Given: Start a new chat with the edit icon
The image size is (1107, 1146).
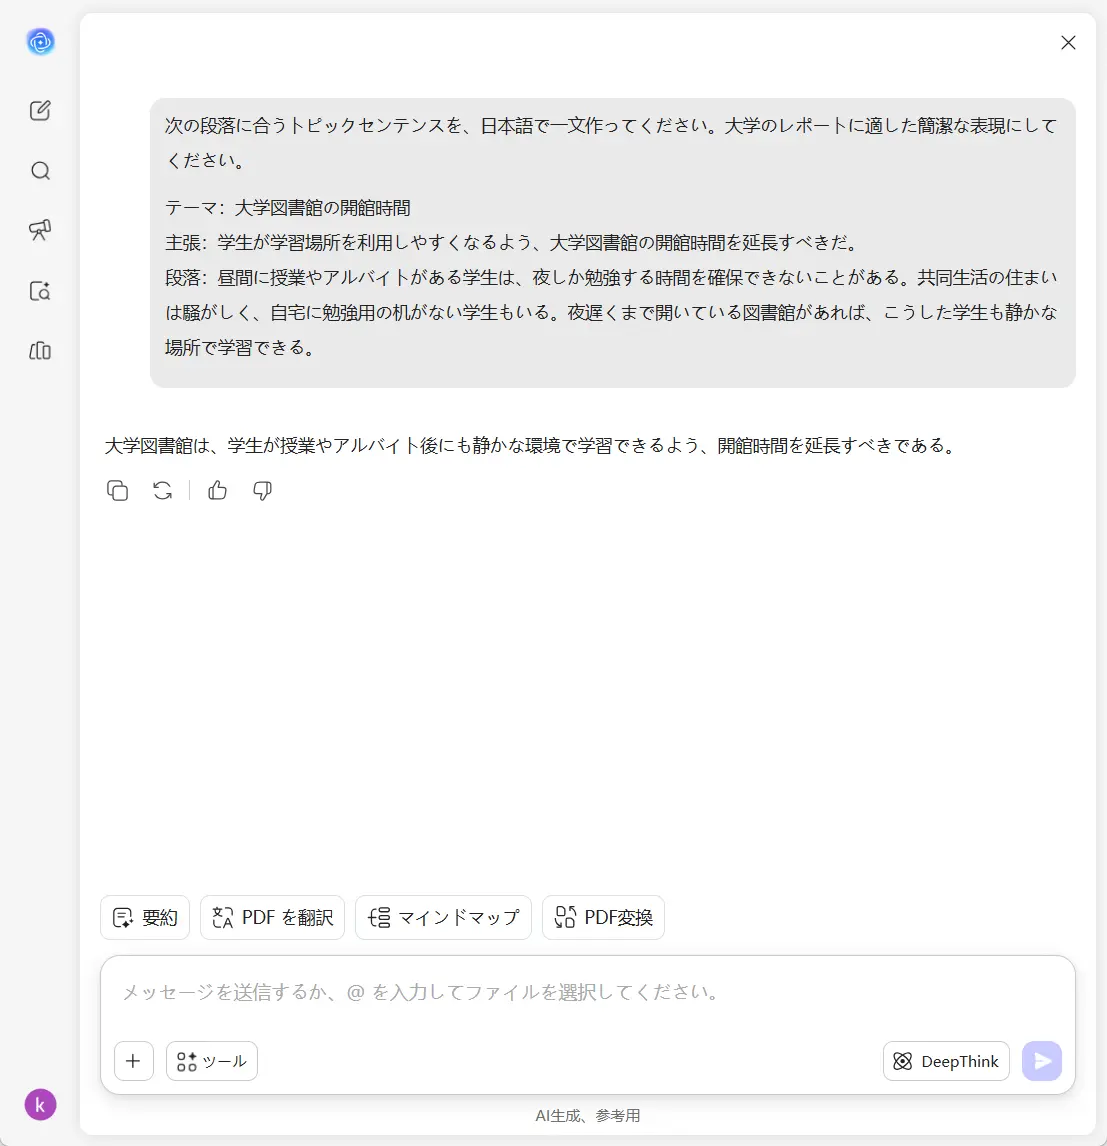Looking at the screenshot, I should pyautogui.click(x=40, y=110).
